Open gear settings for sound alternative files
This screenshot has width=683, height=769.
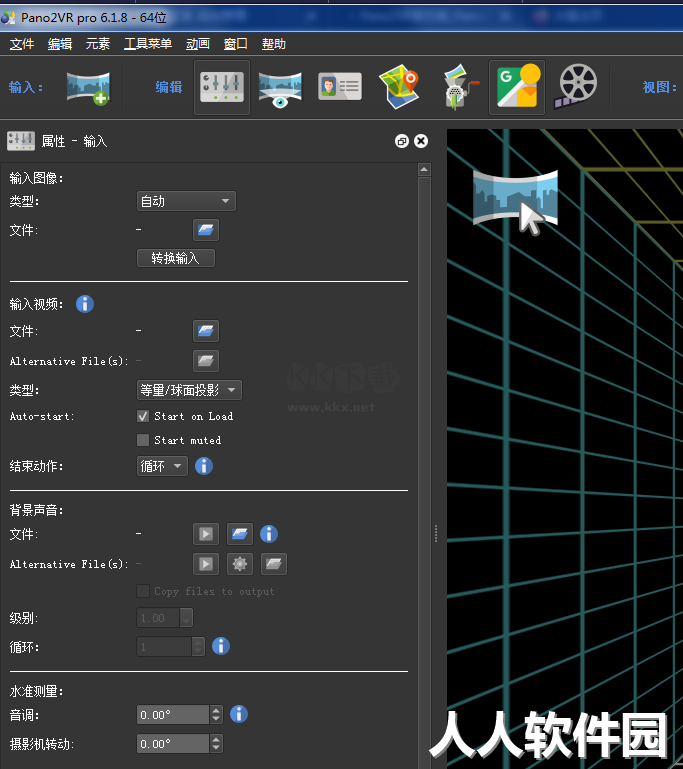[x=240, y=564]
